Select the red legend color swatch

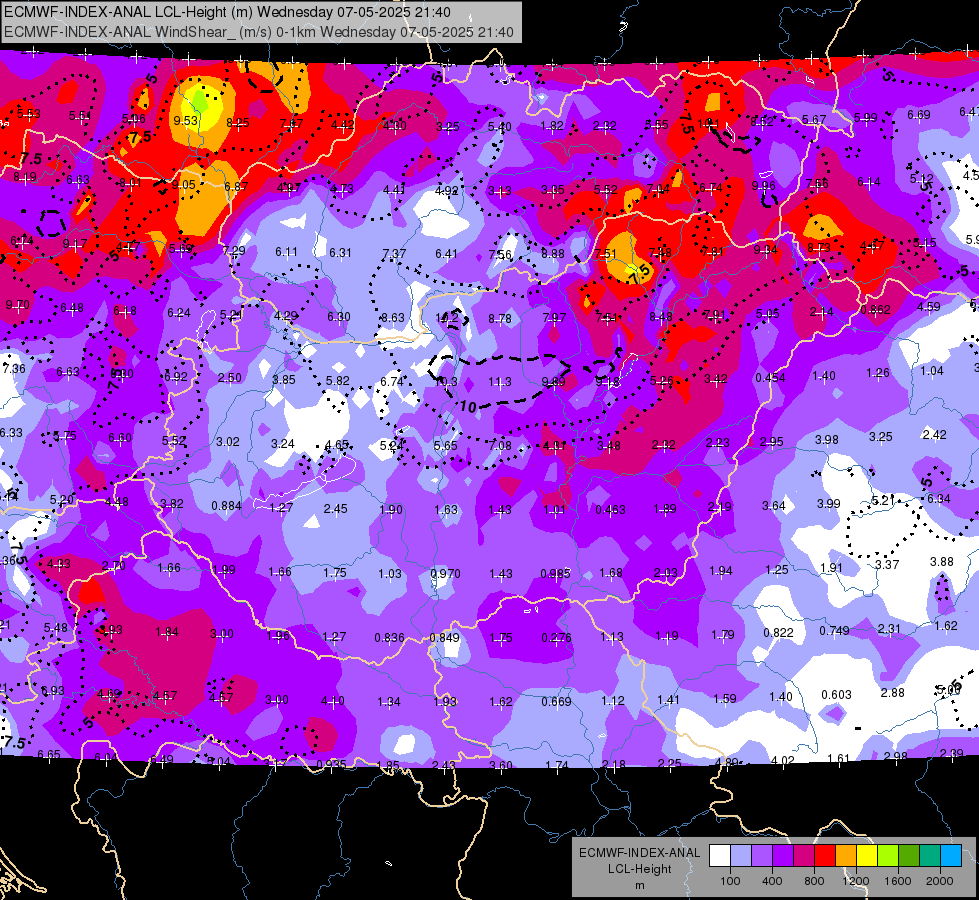pyautogui.click(x=825, y=855)
